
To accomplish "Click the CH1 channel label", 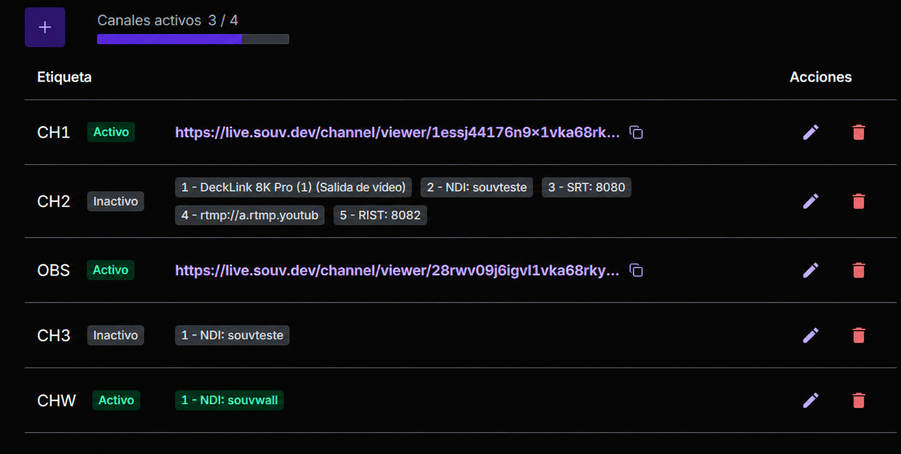I will [53, 132].
